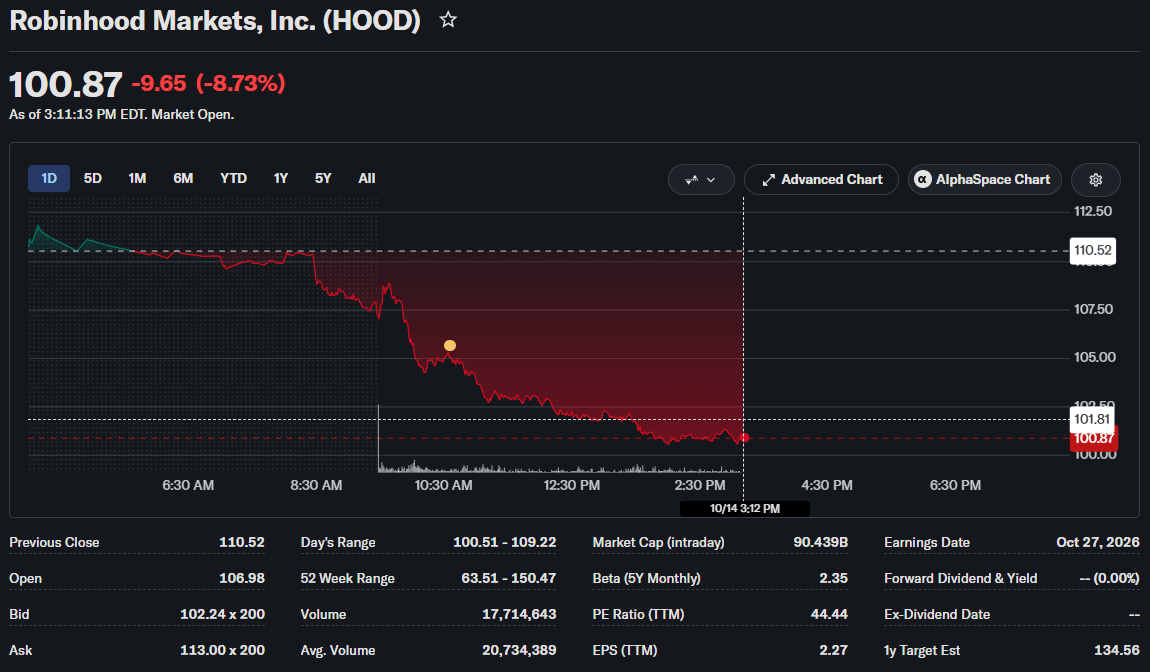Viewport: 1150px width, 672px height.
Task: Switch chart to 1M range
Action: click(137, 178)
